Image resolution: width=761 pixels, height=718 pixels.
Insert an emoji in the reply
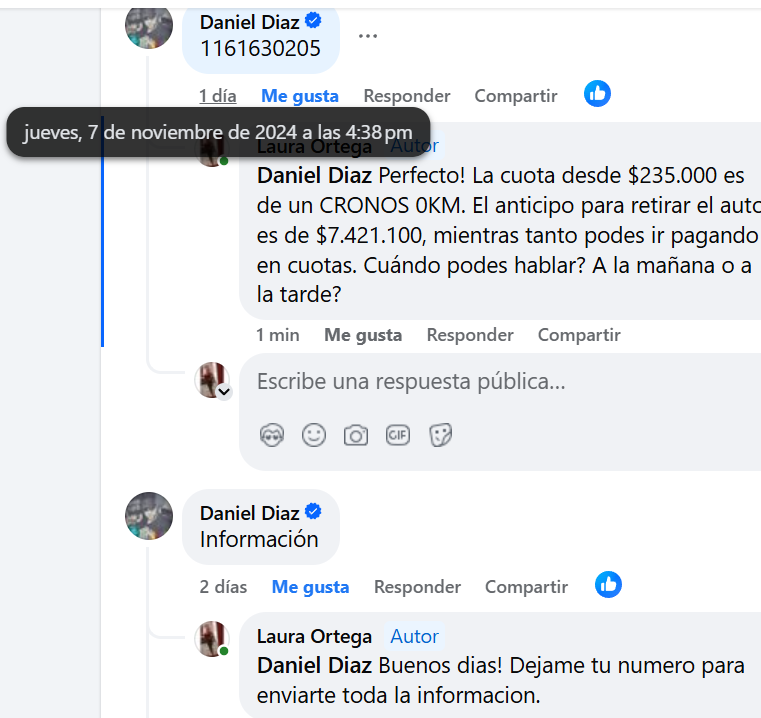click(314, 435)
